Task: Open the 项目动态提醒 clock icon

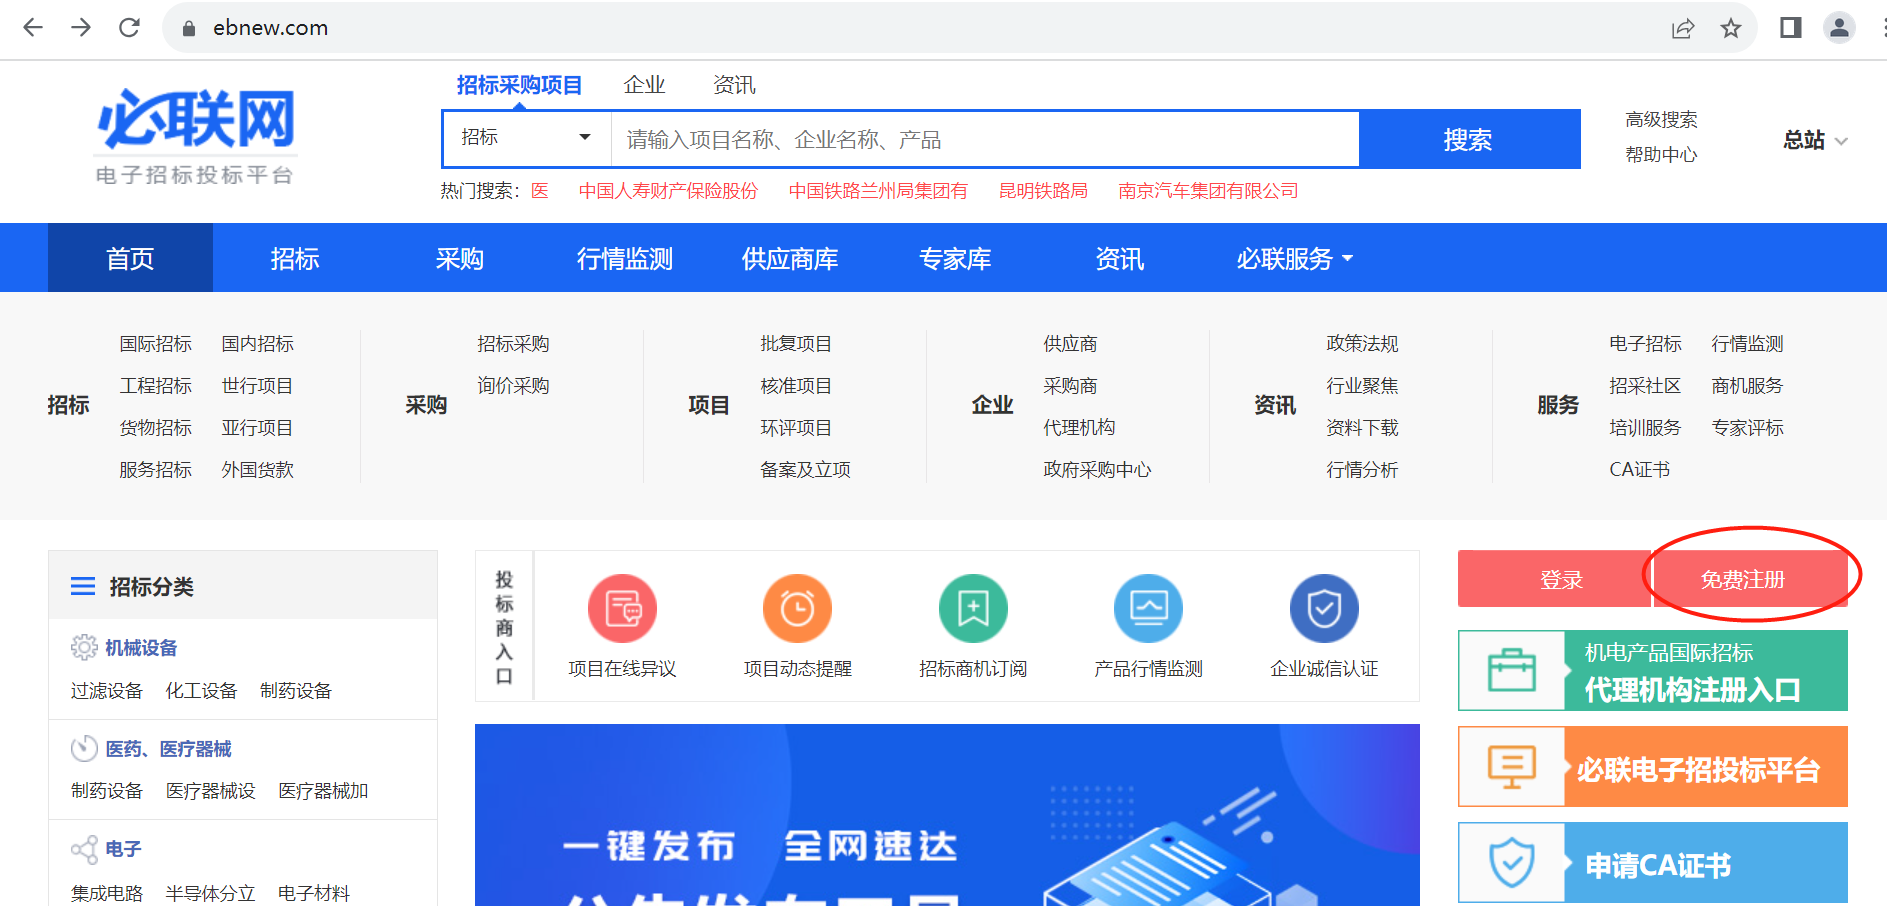Action: (797, 608)
